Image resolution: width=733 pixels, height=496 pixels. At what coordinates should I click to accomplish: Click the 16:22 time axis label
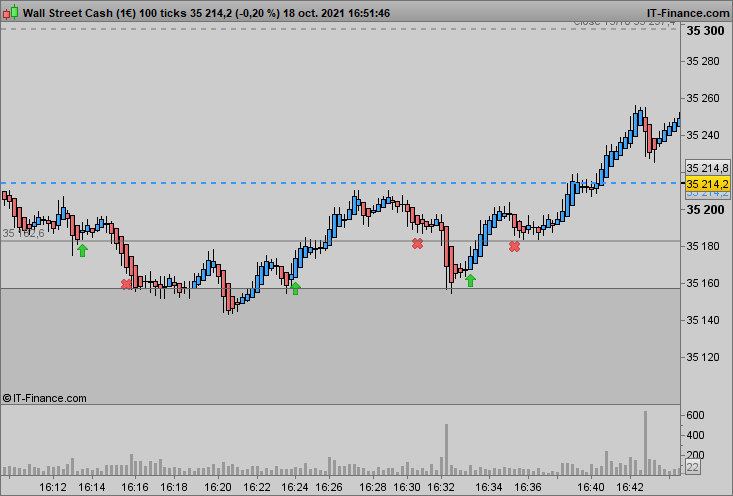point(257,487)
